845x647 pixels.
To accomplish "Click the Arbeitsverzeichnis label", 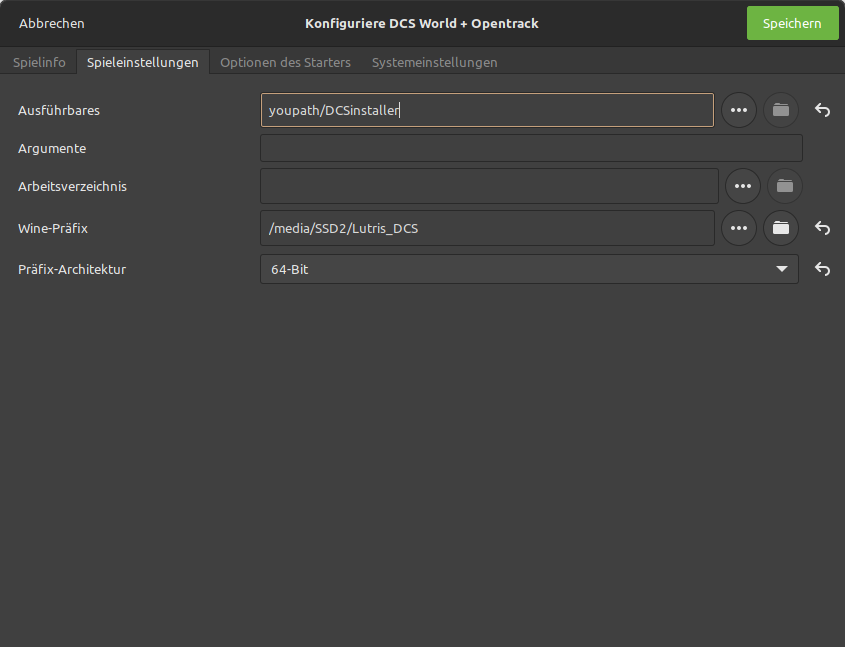I will [x=72, y=186].
